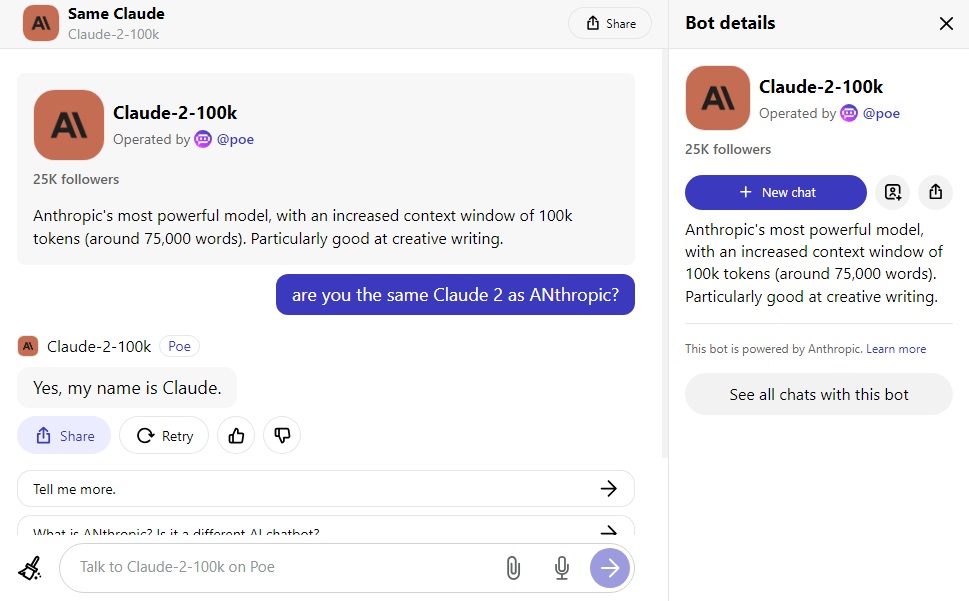Open the Learn more link
The height and width of the screenshot is (601, 969).
895,349
